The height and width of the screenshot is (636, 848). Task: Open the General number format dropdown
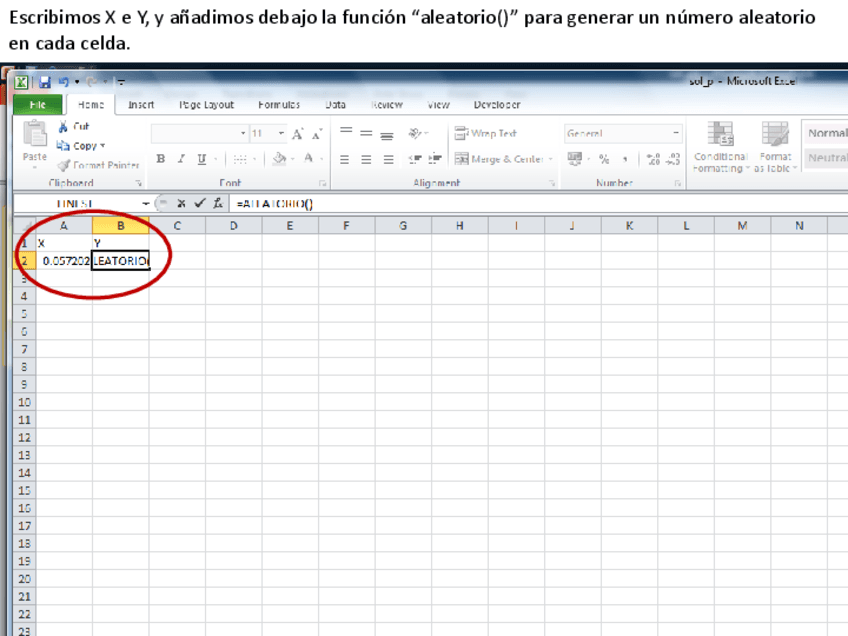pyautogui.click(x=675, y=132)
